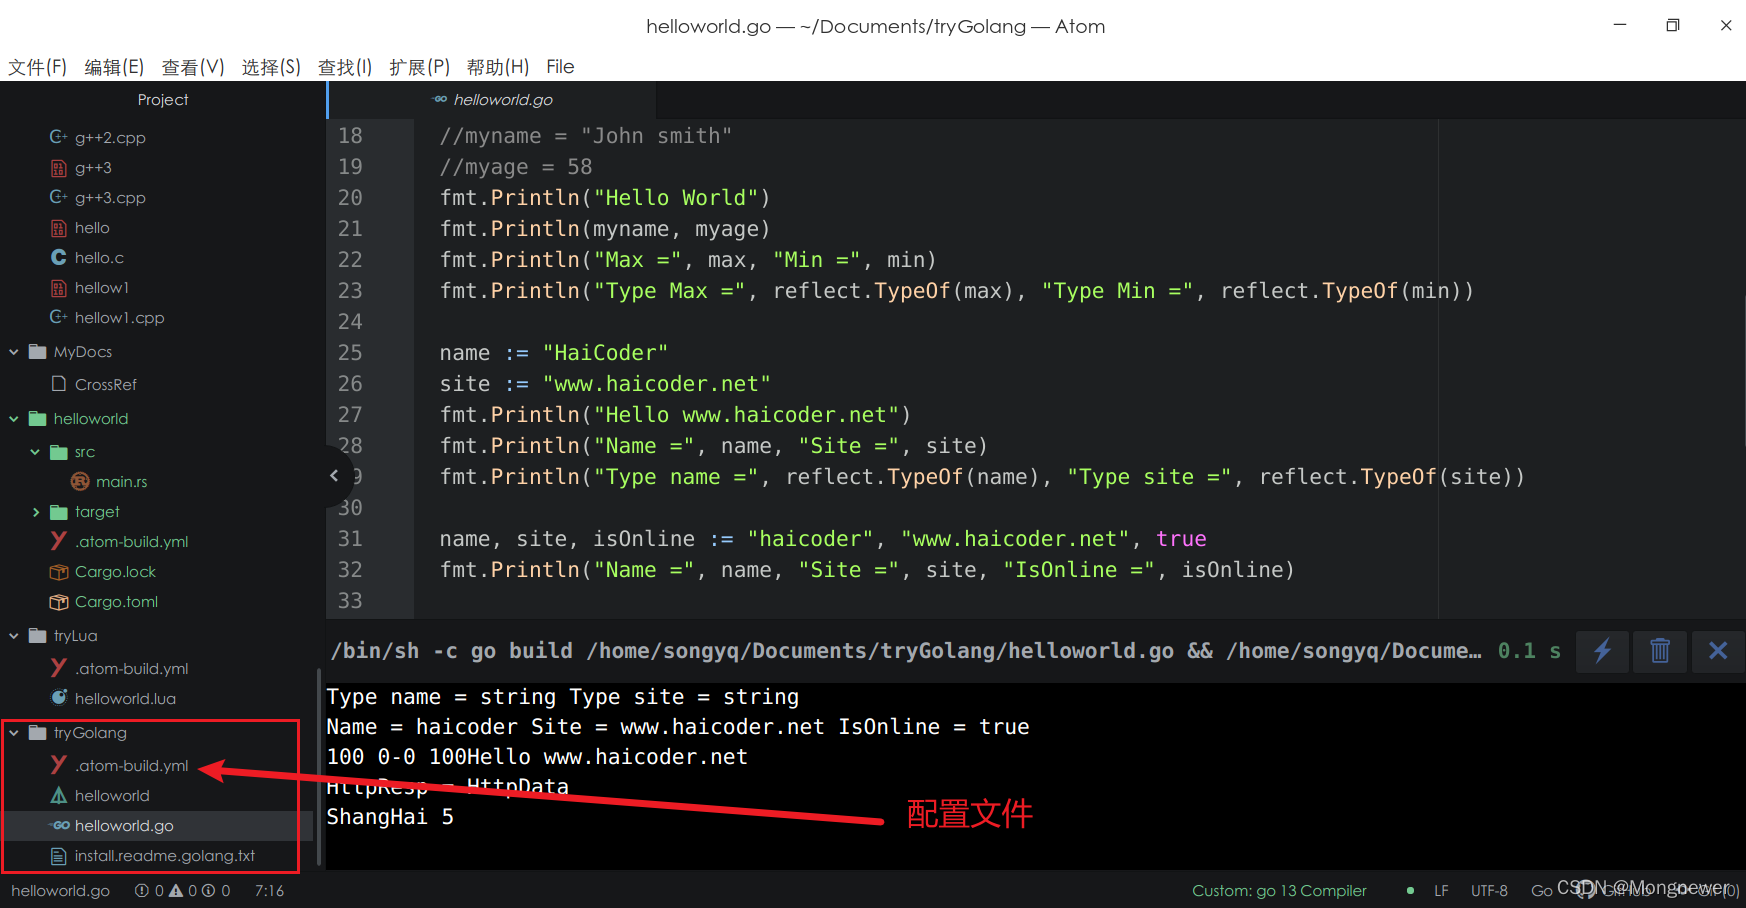This screenshot has width=1746, height=908.
Task: Click the UTF-8 encoding selector
Action: click(x=1489, y=890)
